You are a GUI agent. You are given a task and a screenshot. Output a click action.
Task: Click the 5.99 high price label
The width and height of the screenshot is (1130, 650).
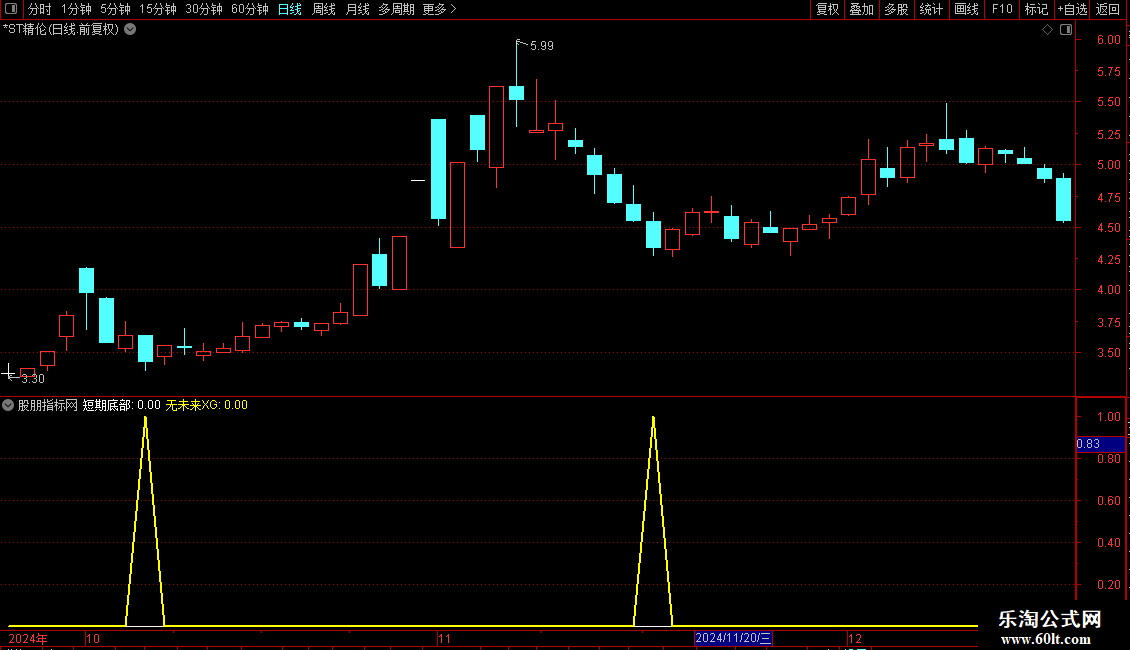pyautogui.click(x=542, y=45)
